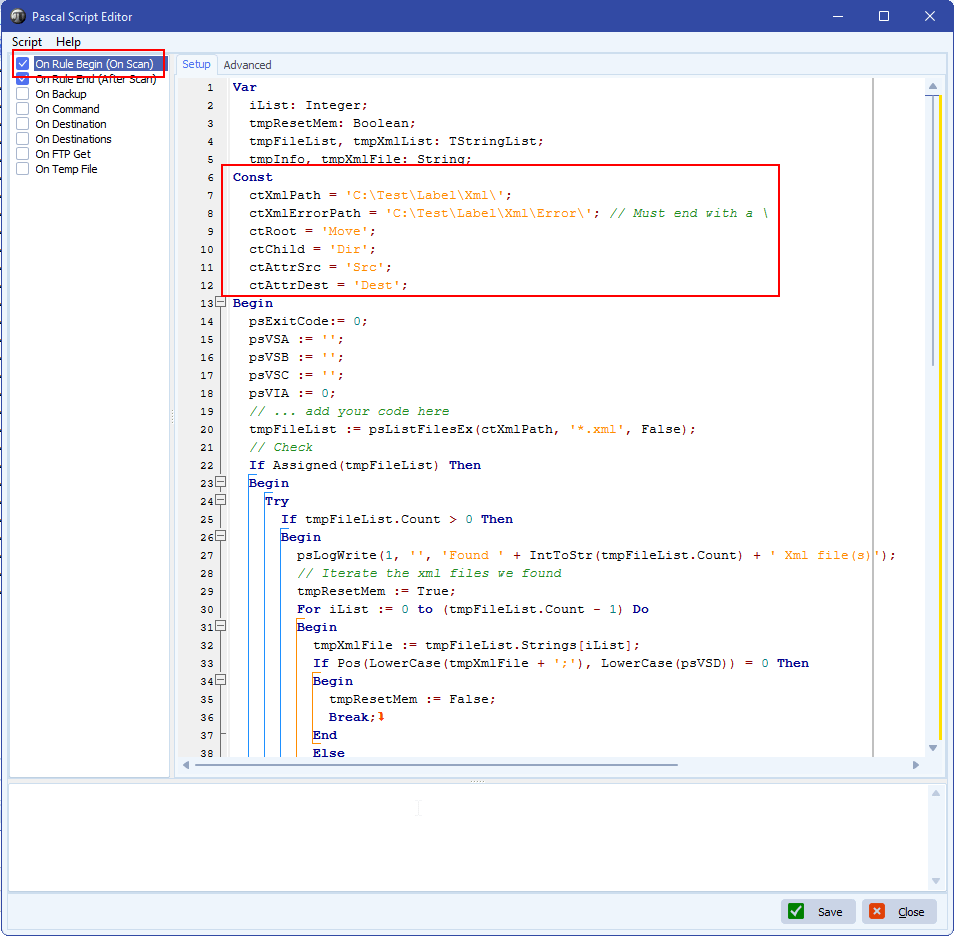Click the Pascal Script Editor title bar icon
The image size is (954, 936).
tap(18, 16)
